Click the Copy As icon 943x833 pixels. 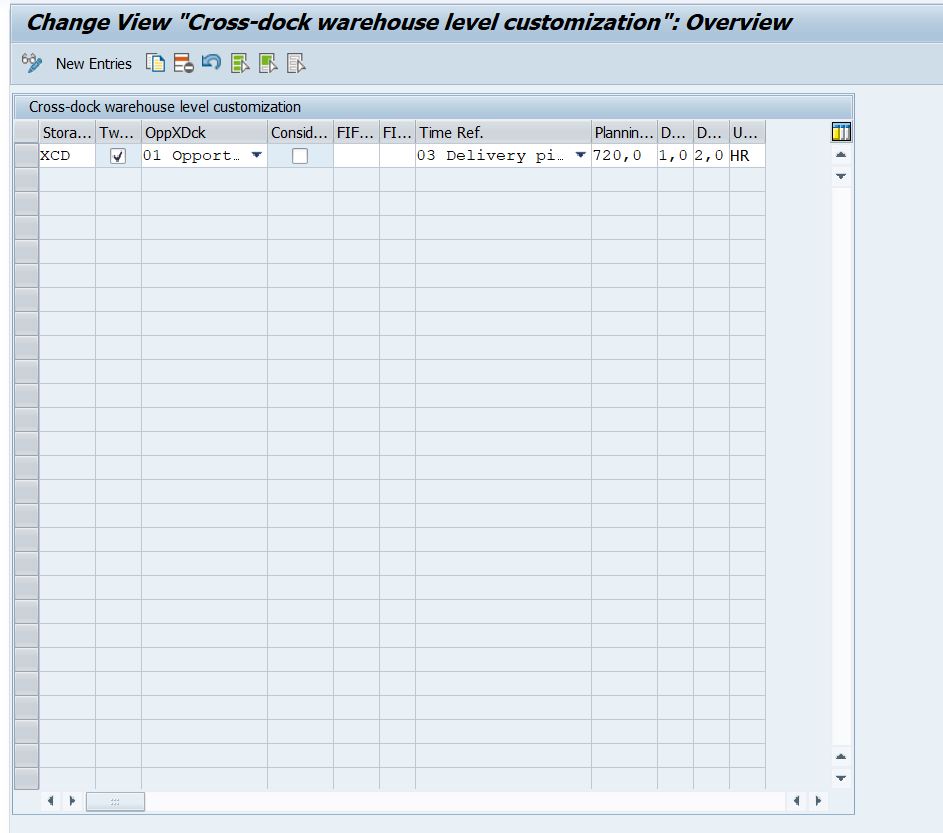[155, 63]
